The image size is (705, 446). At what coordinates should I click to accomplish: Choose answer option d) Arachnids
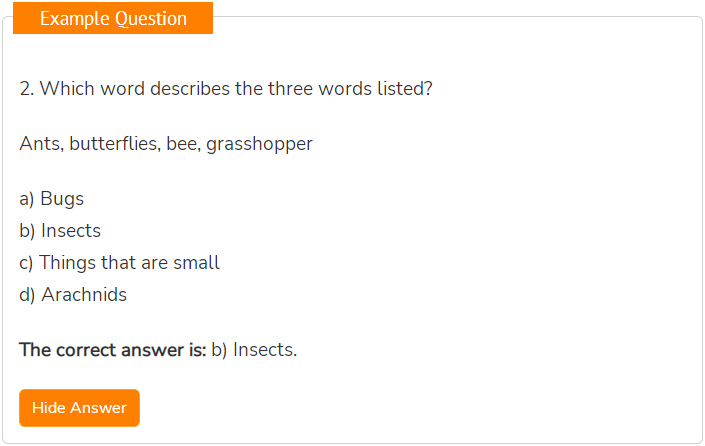[x=73, y=294]
